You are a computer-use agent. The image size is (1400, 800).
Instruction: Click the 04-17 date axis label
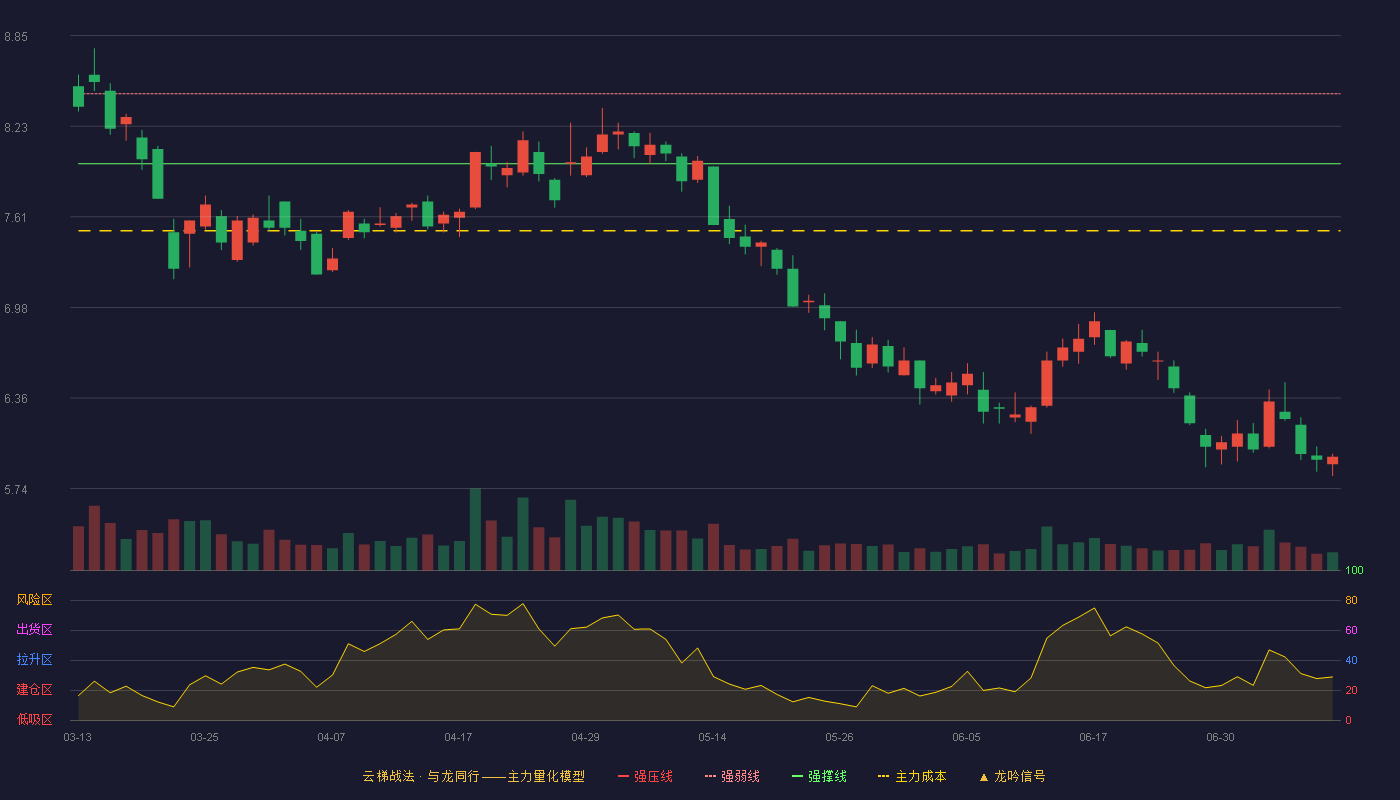(458, 737)
